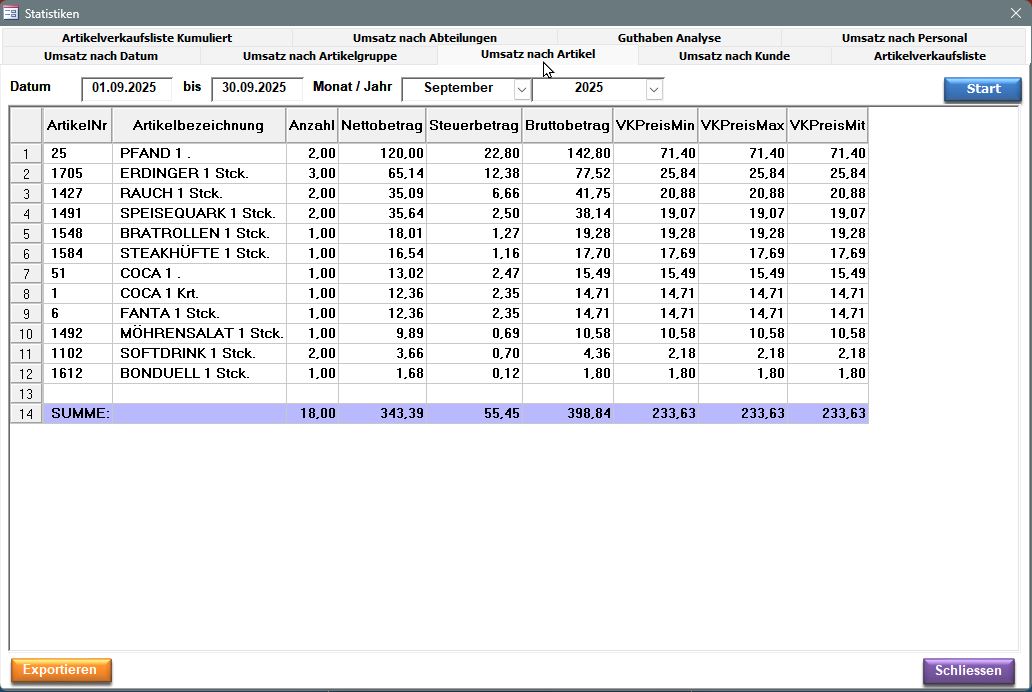The width and height of the screenshot is (1032, 692).
Task: Select the Umsatz nach Kunde tab
Action: pos(734,56)
